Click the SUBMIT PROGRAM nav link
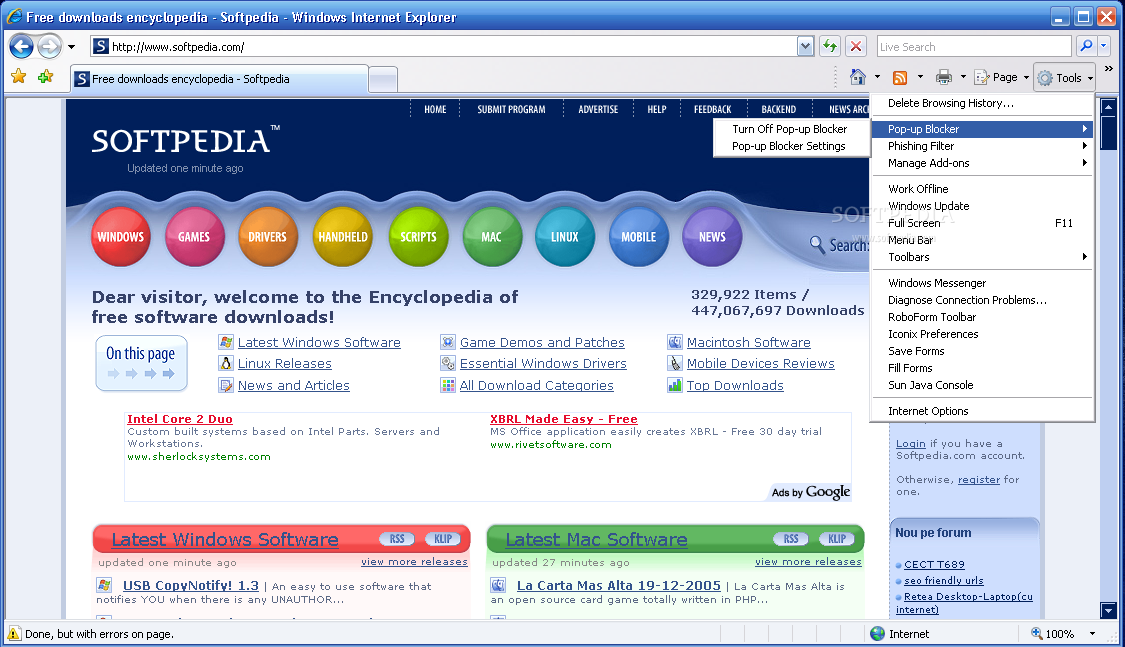The height and width of the screenshot is (647, 1125). [x=512, y=109]
